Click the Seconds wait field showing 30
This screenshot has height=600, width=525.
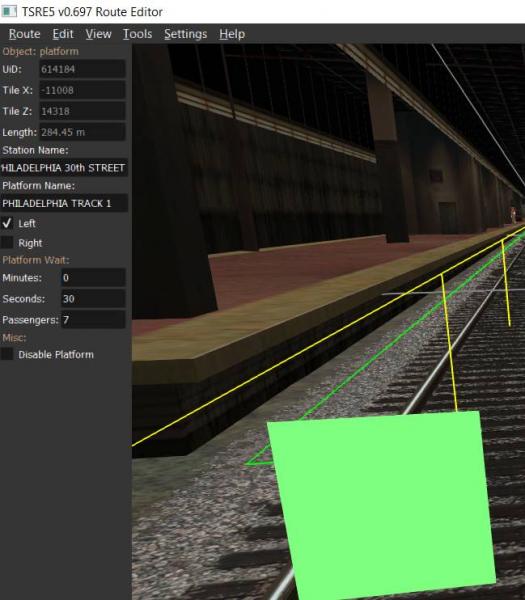point(93,299)
